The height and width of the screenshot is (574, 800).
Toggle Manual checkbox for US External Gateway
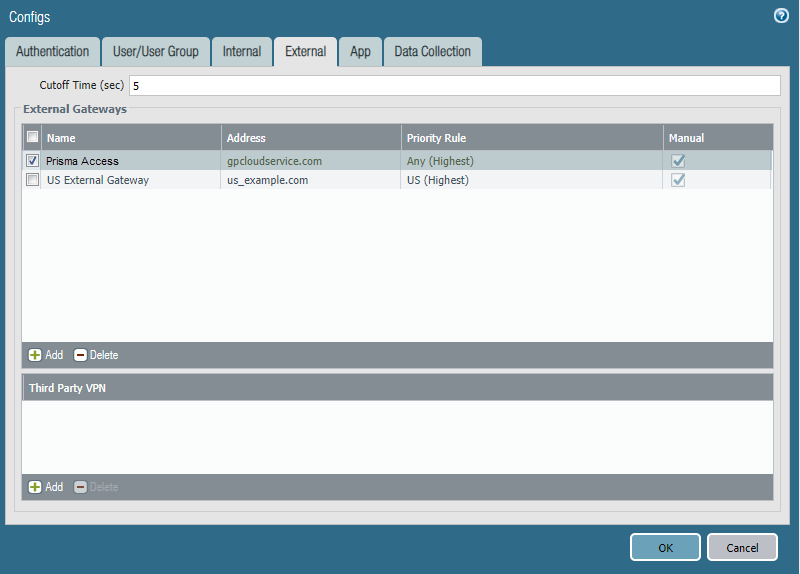[x=678, y=180]
